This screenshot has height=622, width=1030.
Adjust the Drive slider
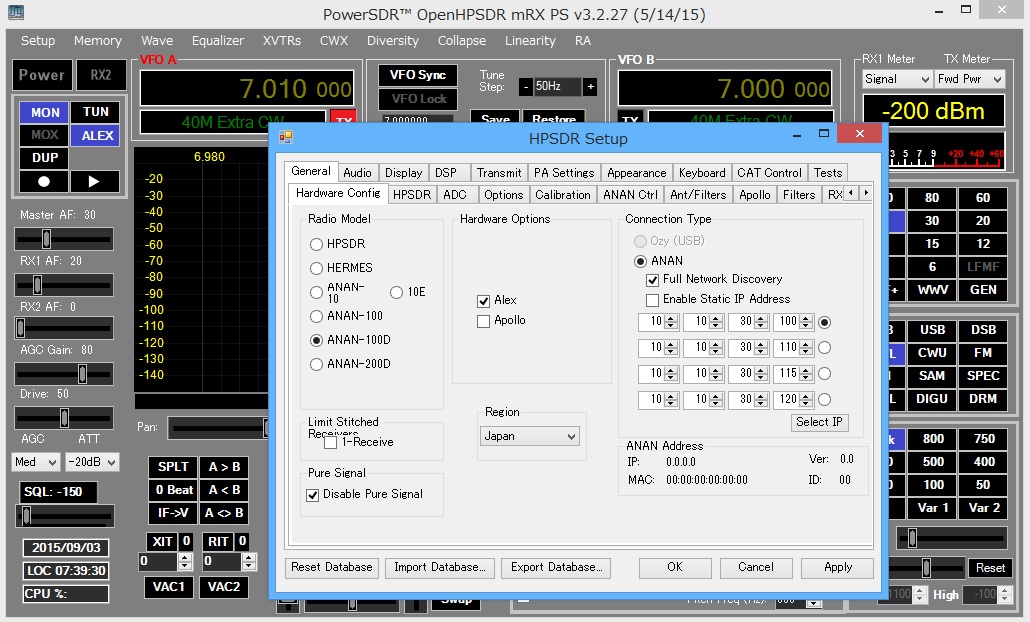[x=64, y=417]
